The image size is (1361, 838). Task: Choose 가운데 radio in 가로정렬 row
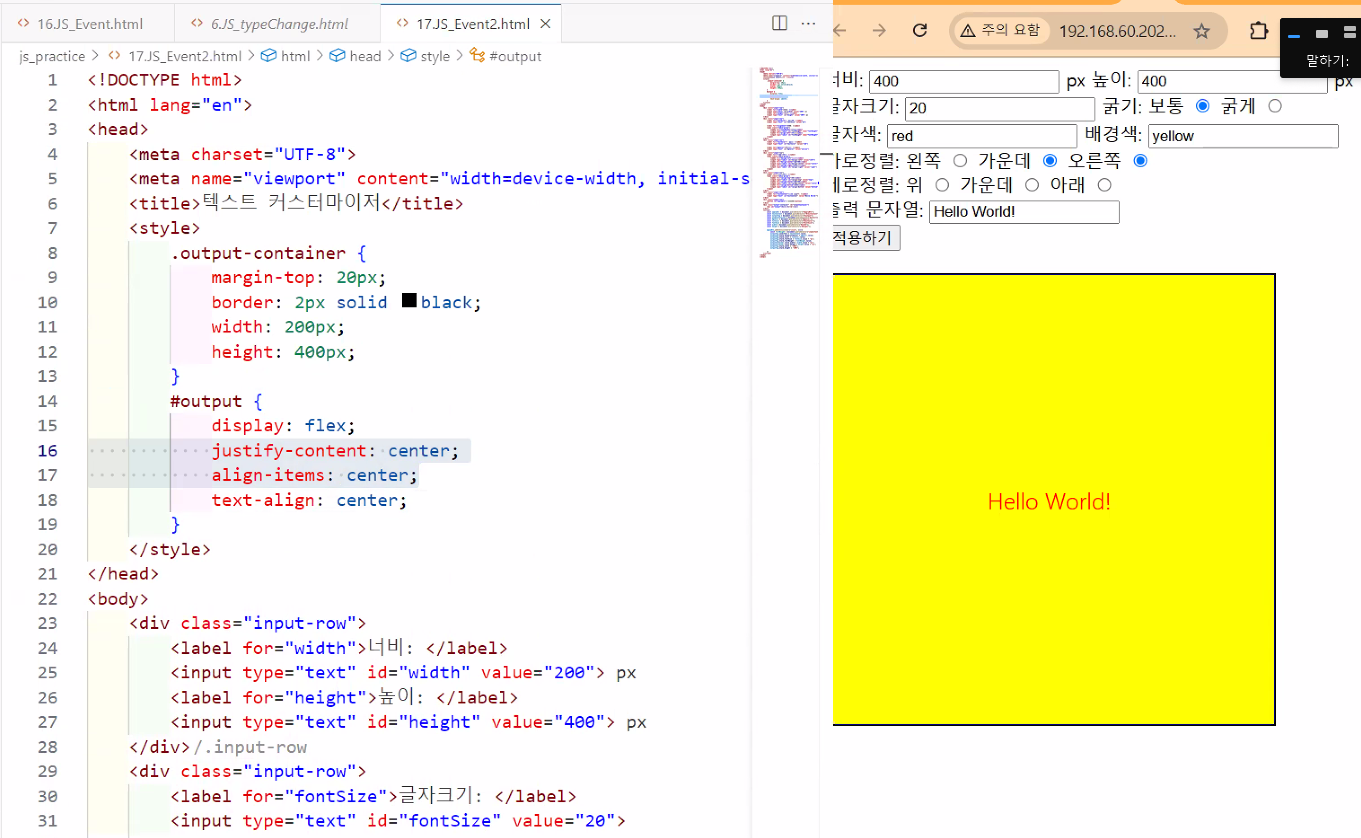[x=1050, y=160]
